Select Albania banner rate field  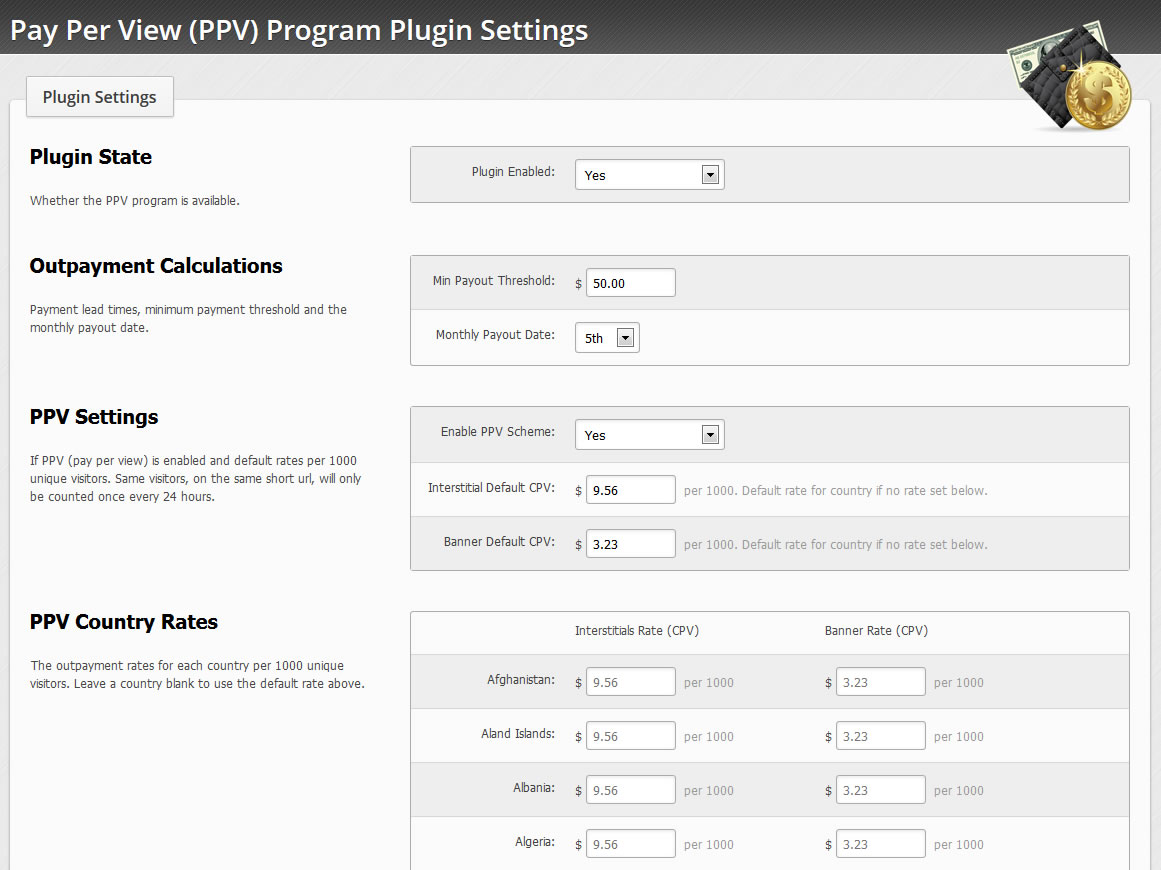880,790
